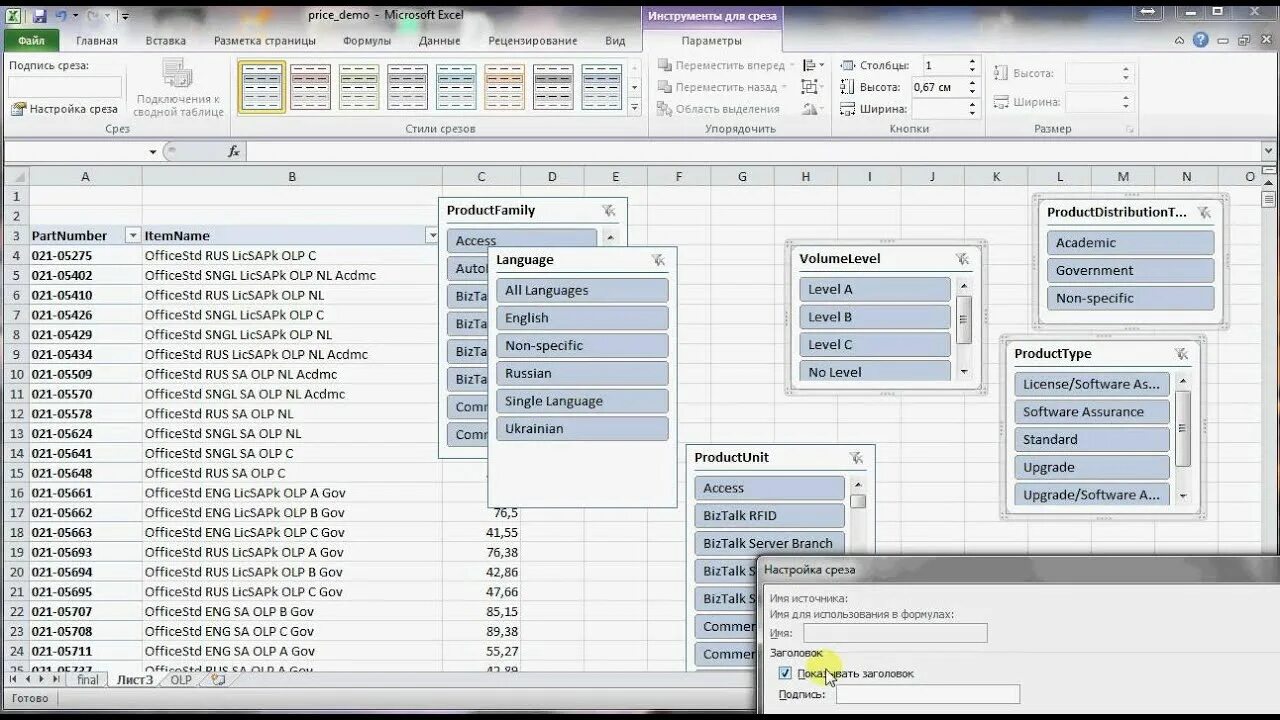Select row 10 header
1280x720 pixels.
click(16, 374)
